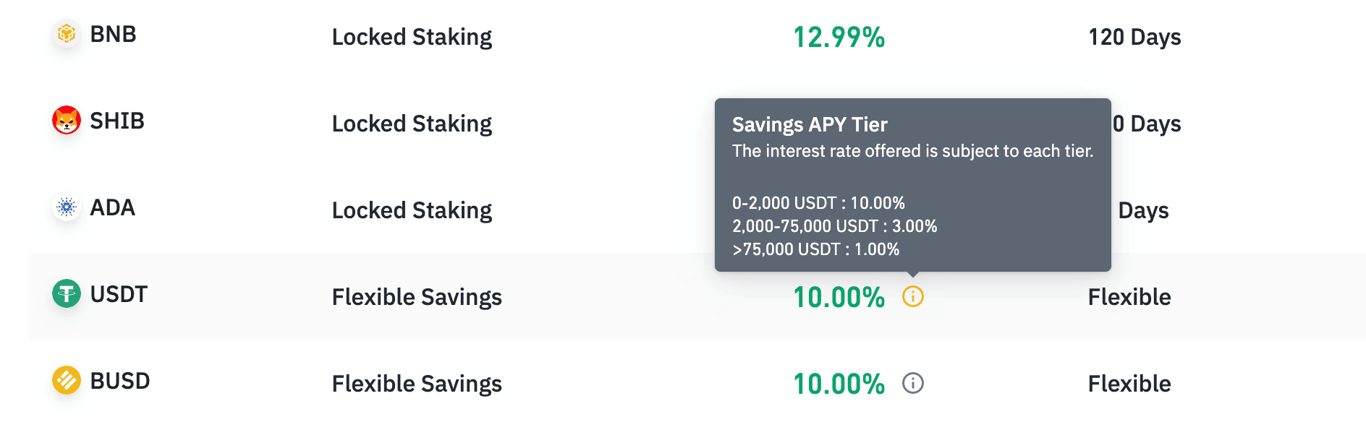Click the yellow info icon beside USDT rate
The image size is (1366, 422).
(913, 296)
